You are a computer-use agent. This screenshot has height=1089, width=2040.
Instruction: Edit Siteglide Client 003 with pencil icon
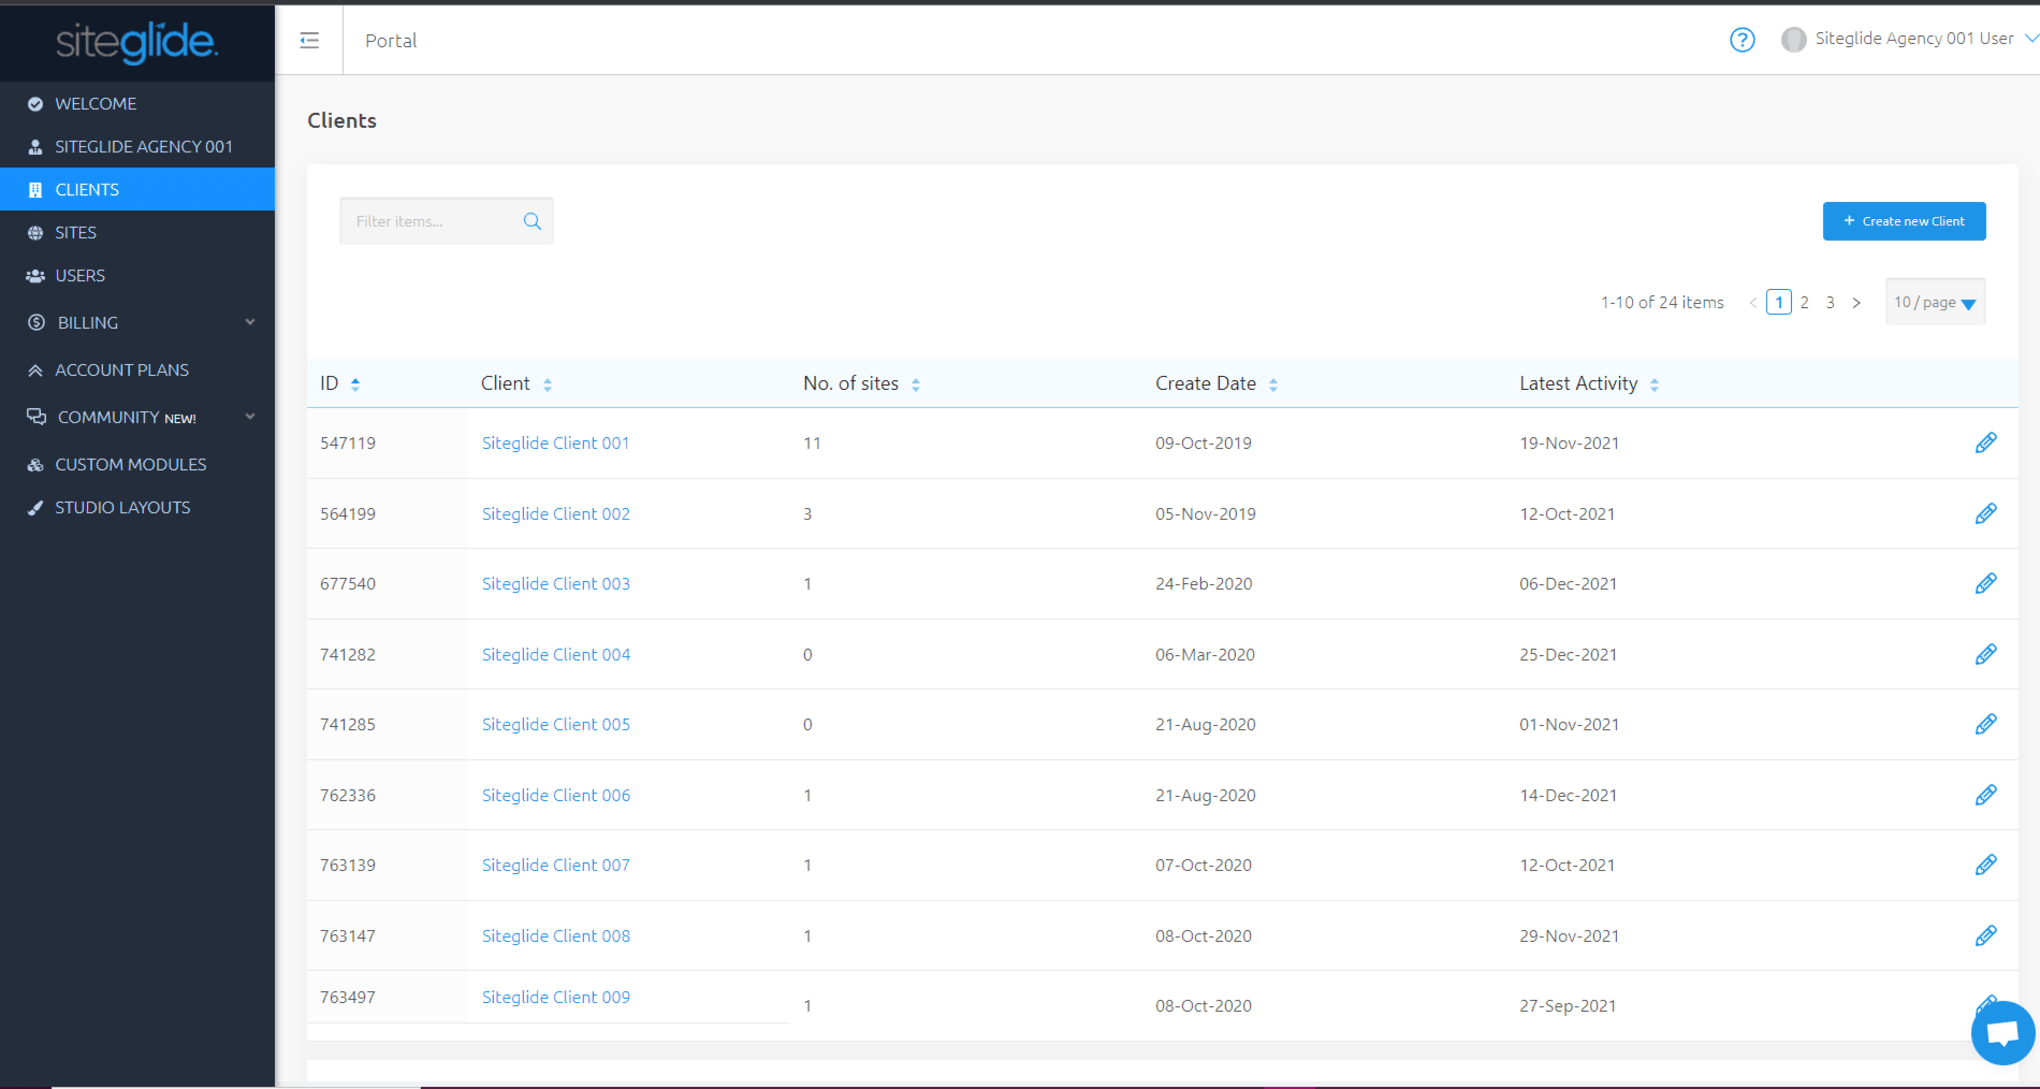(1986, 584)
